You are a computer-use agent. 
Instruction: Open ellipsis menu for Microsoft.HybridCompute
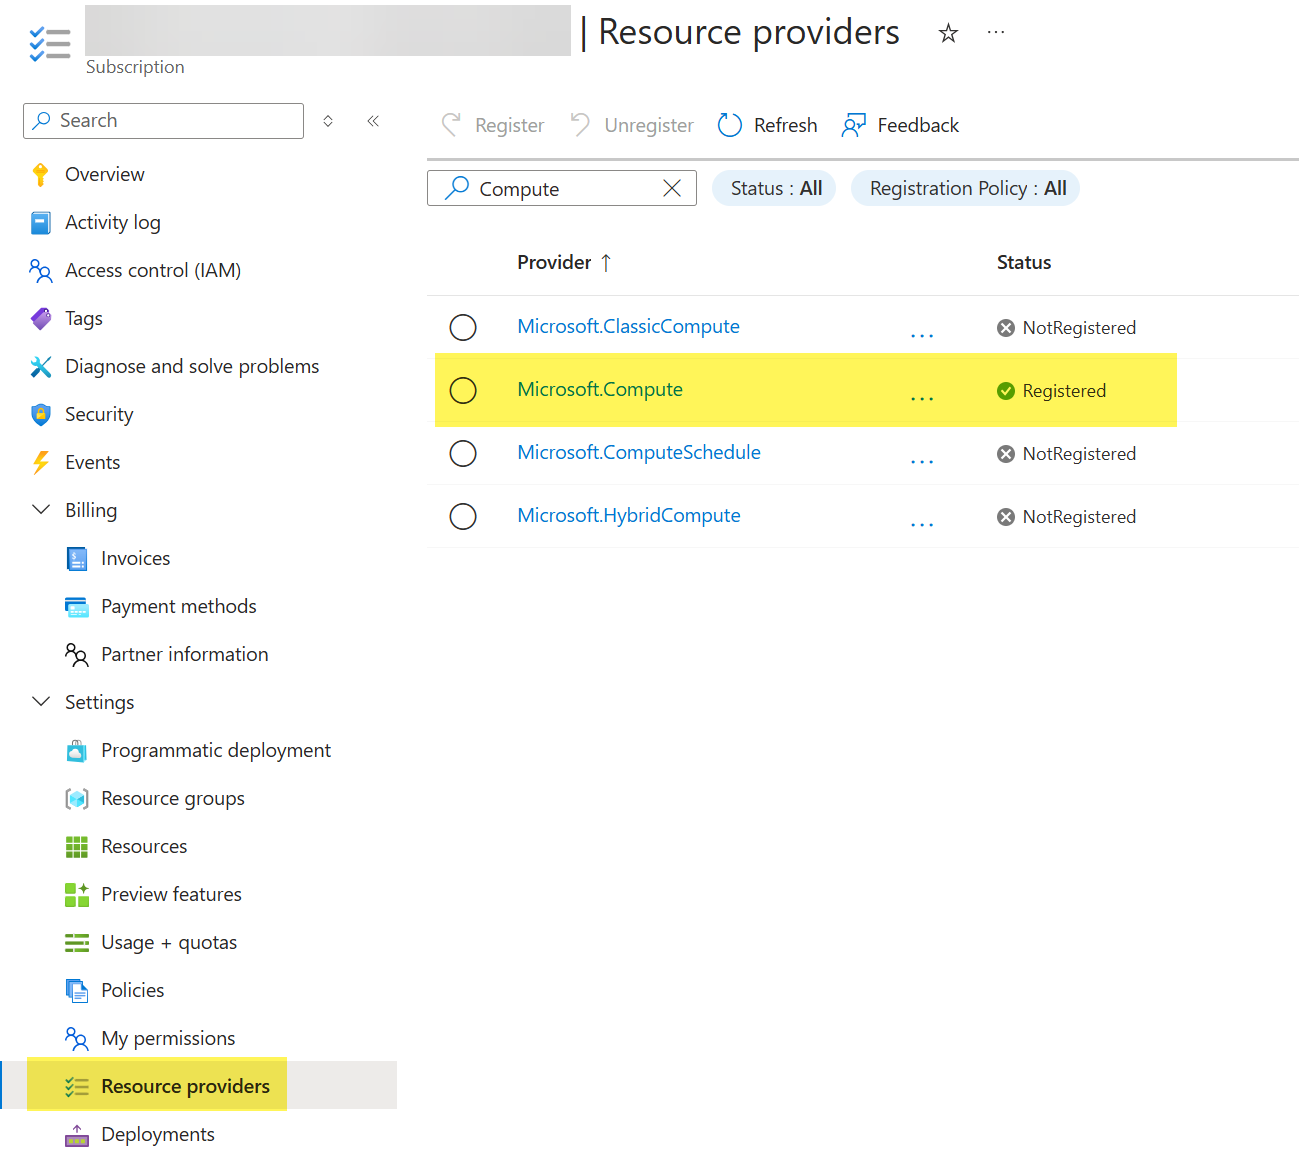click(x=922, y=524)
